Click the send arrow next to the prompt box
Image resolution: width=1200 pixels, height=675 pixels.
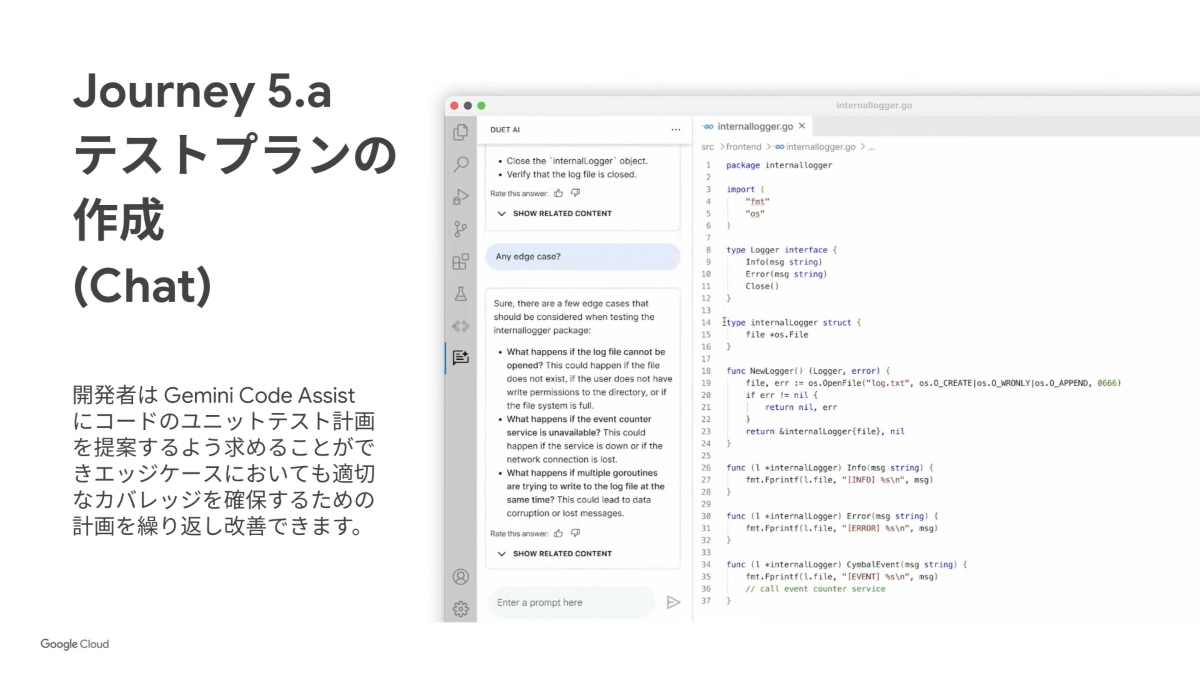pos(673,602)
